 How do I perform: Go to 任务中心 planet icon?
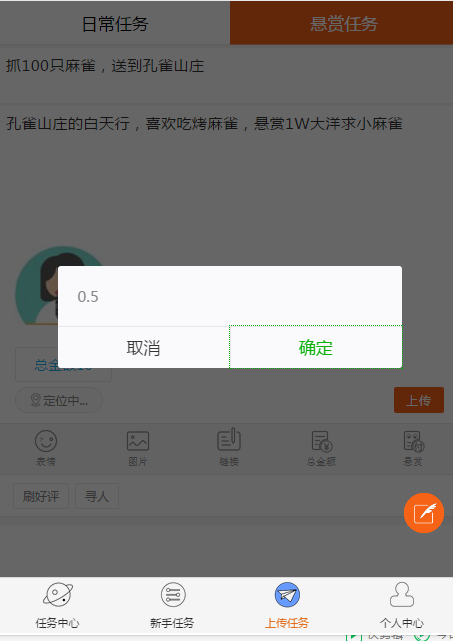coord(58,595)
